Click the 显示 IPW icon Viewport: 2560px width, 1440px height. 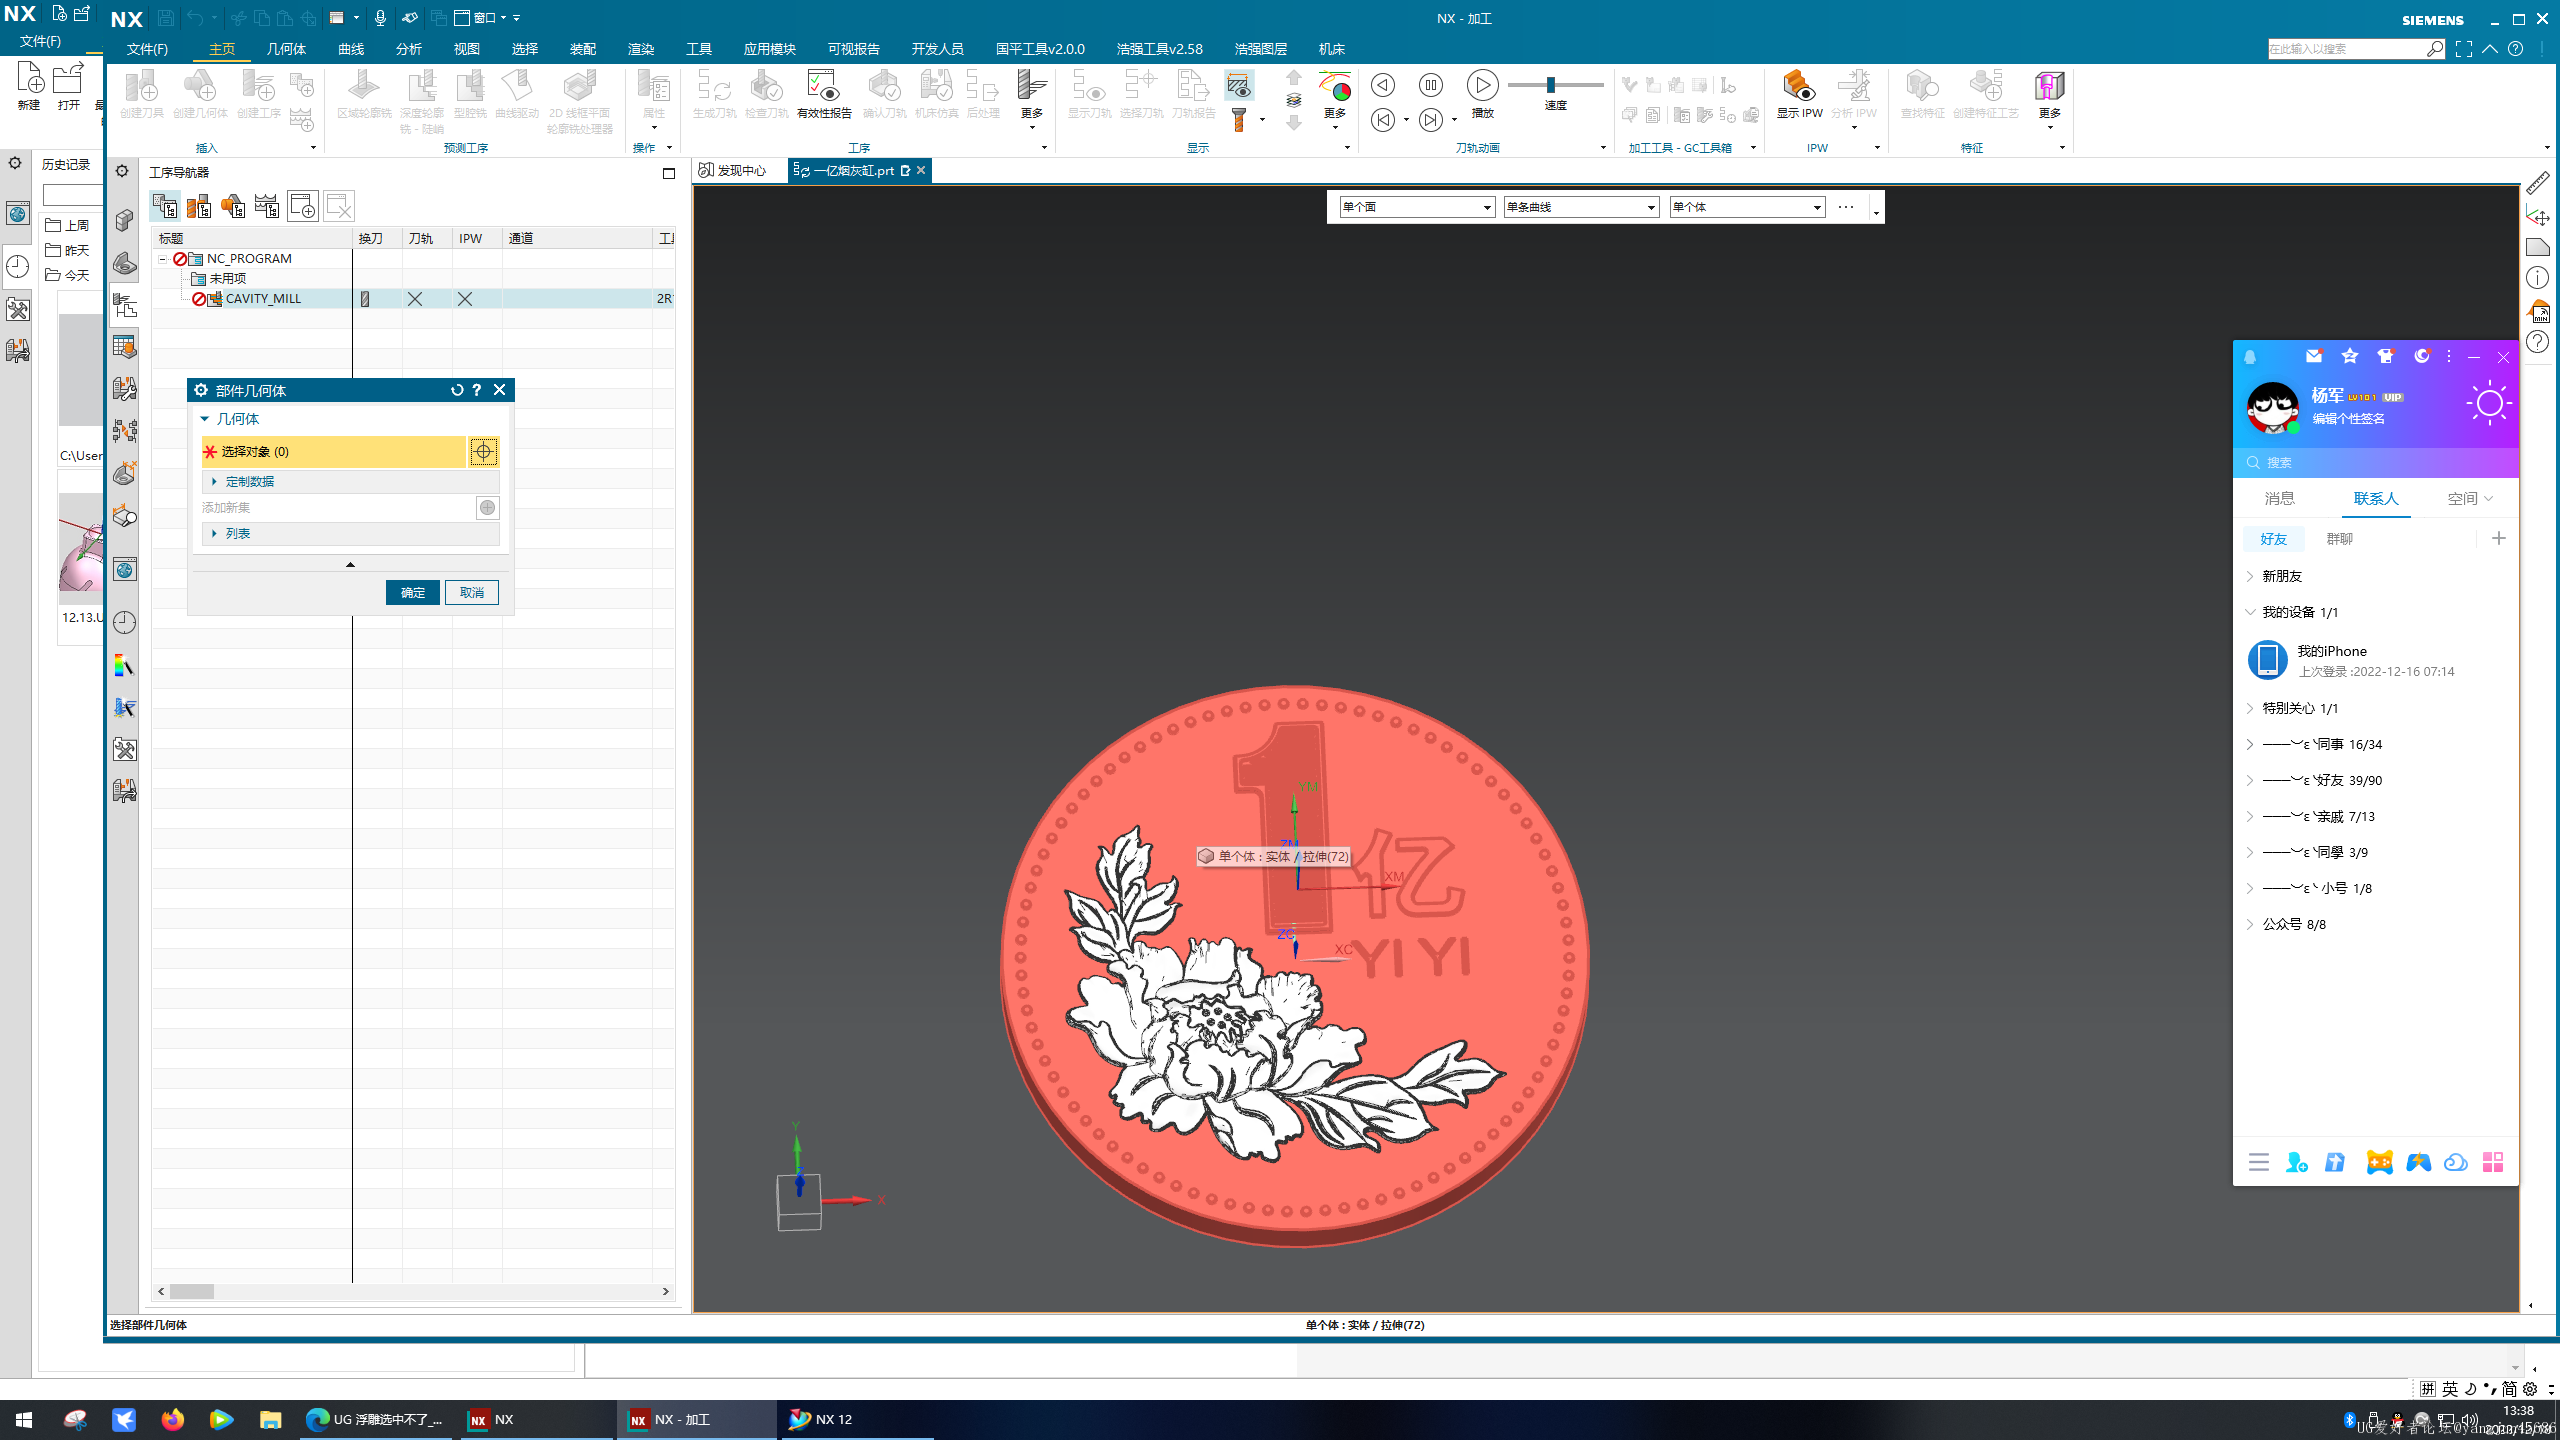[1799, 86]
